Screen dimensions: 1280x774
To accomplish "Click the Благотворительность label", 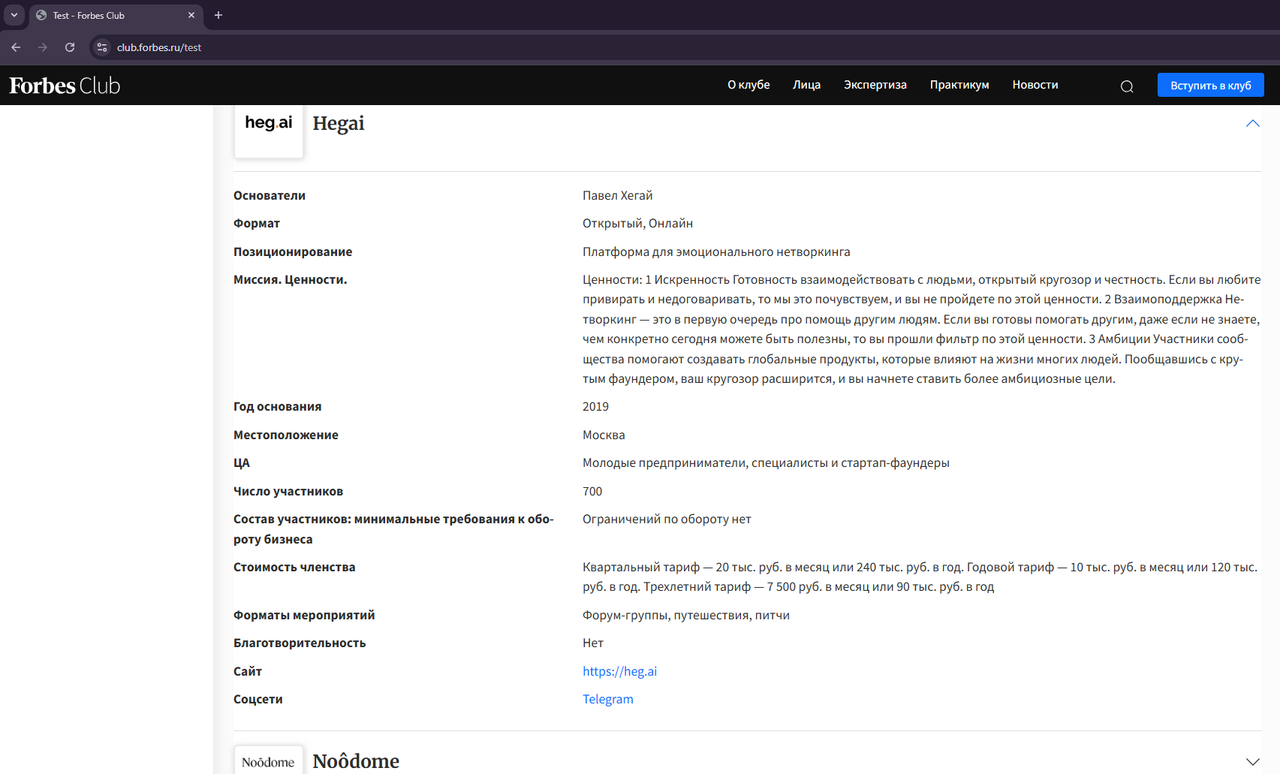I will point(300,643).
